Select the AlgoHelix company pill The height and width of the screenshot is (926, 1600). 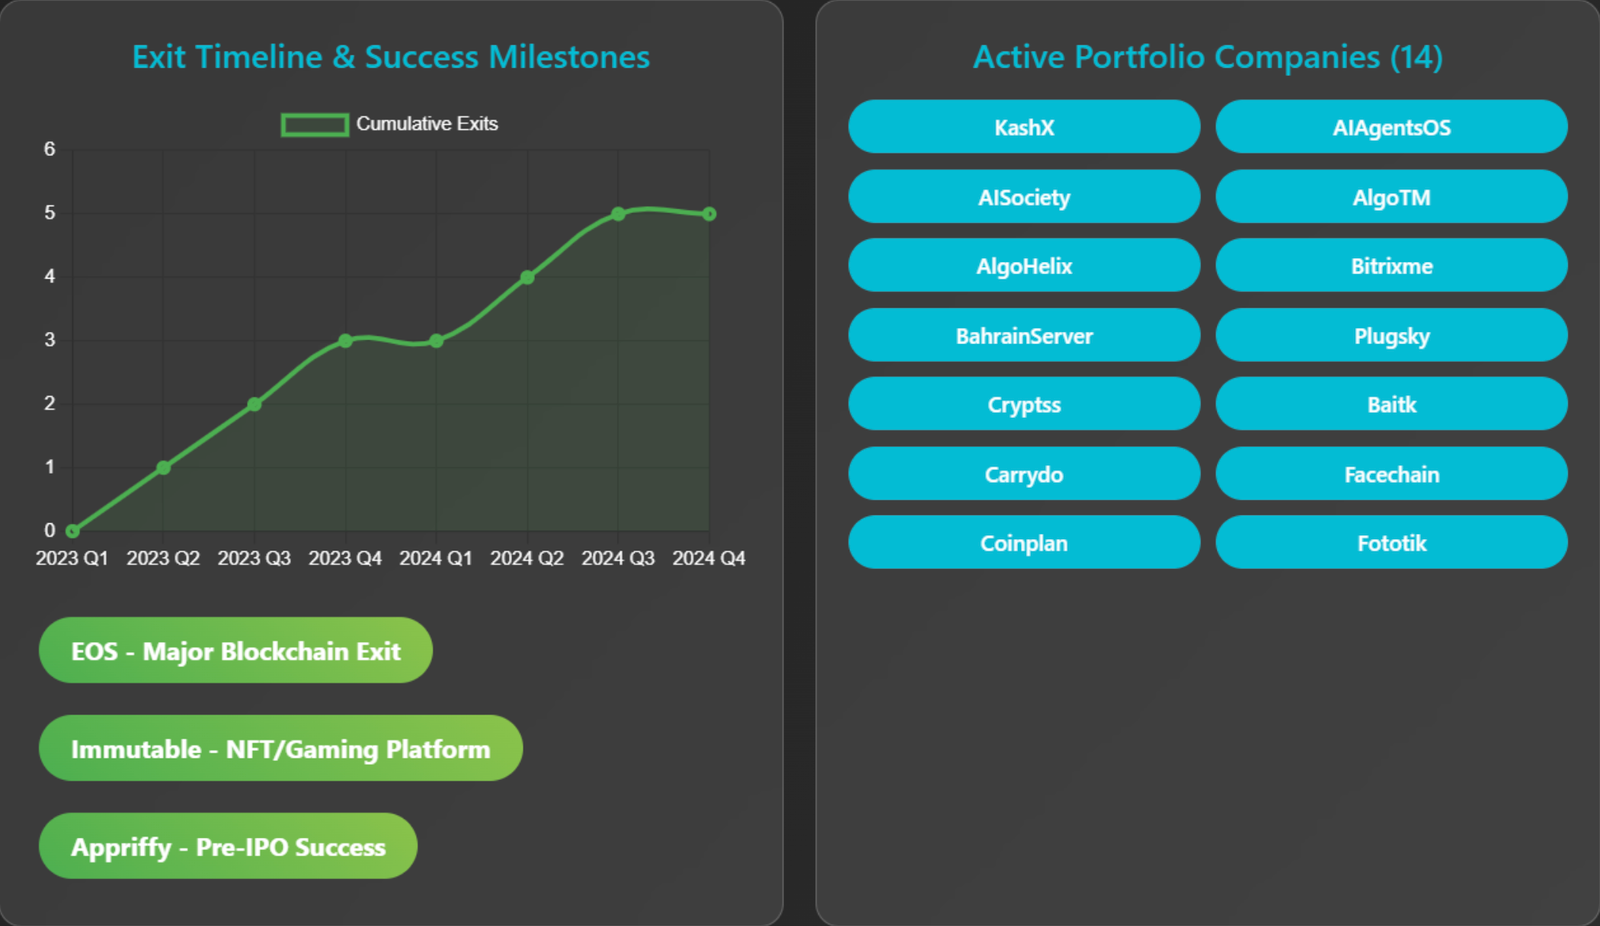tap(1024, 266)
